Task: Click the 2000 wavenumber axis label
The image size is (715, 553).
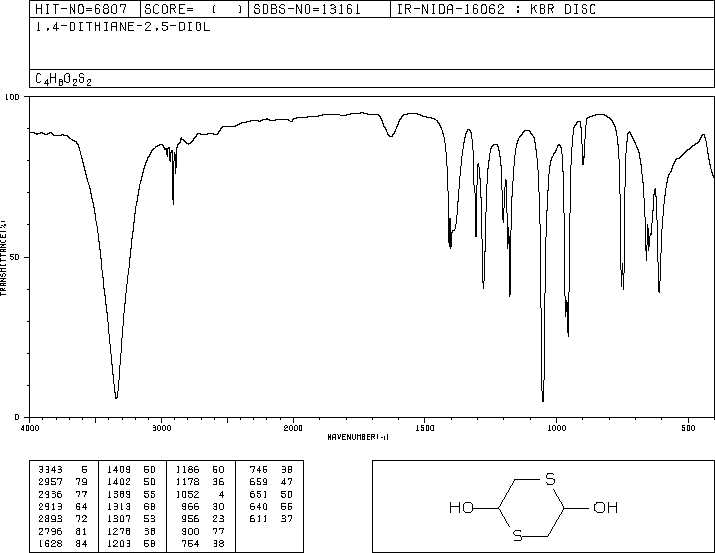Action: point(293,428)
